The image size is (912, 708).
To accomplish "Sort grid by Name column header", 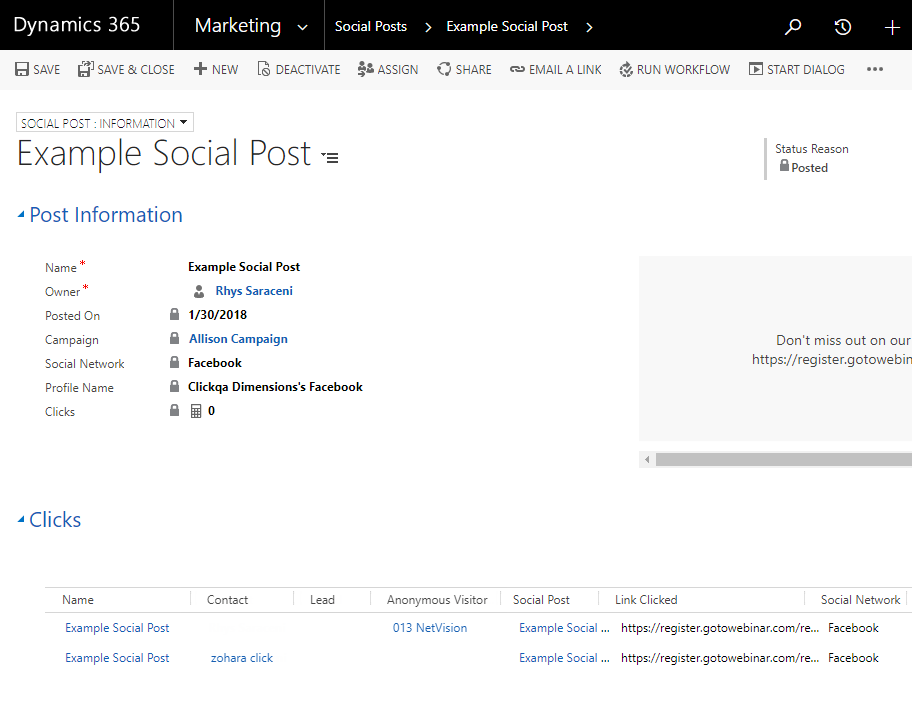I will (x=78, y=600).
